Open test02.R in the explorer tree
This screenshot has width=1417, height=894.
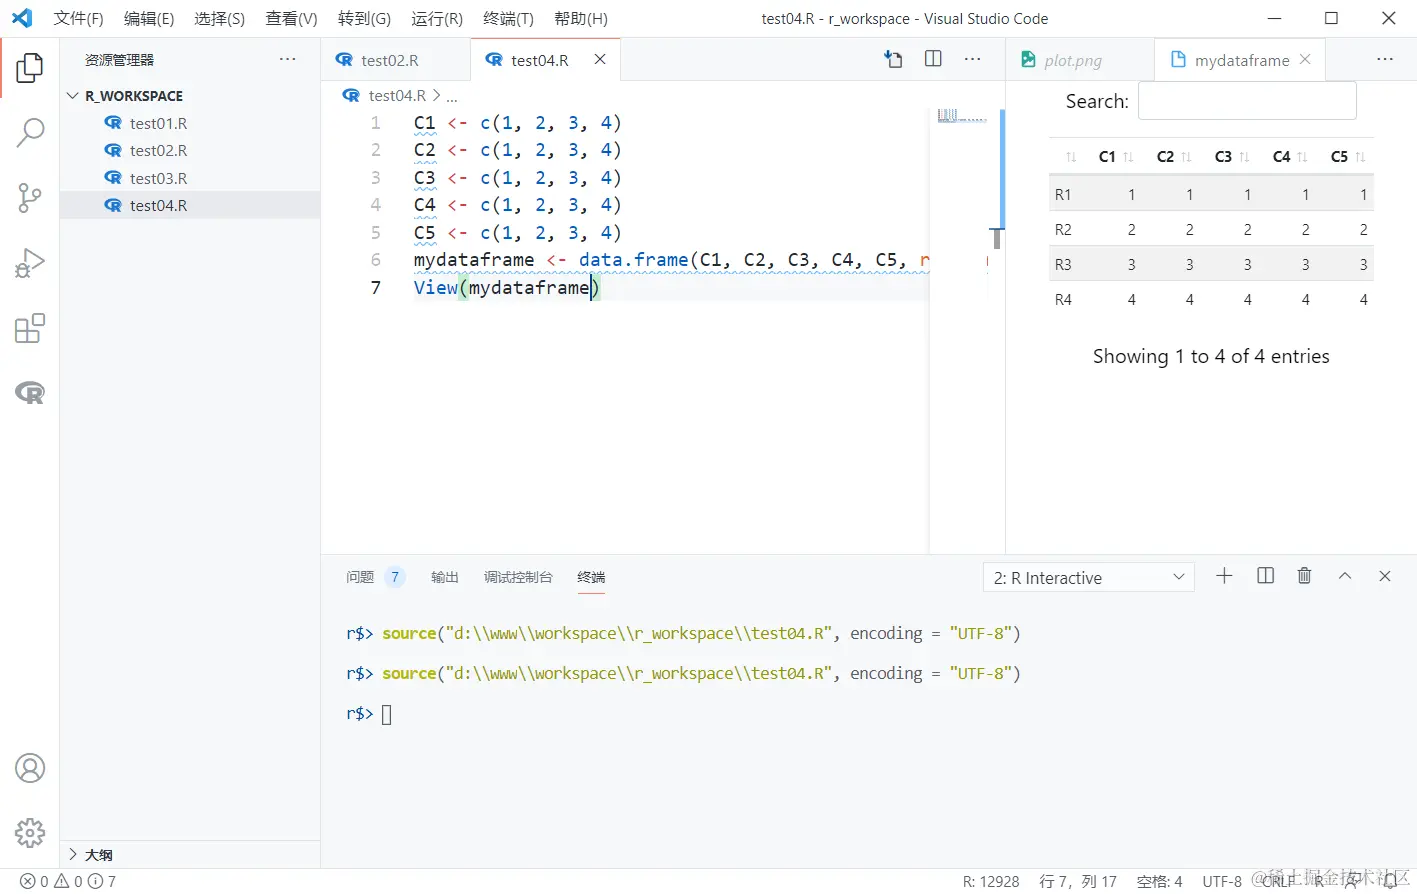[x=190, y=150]
